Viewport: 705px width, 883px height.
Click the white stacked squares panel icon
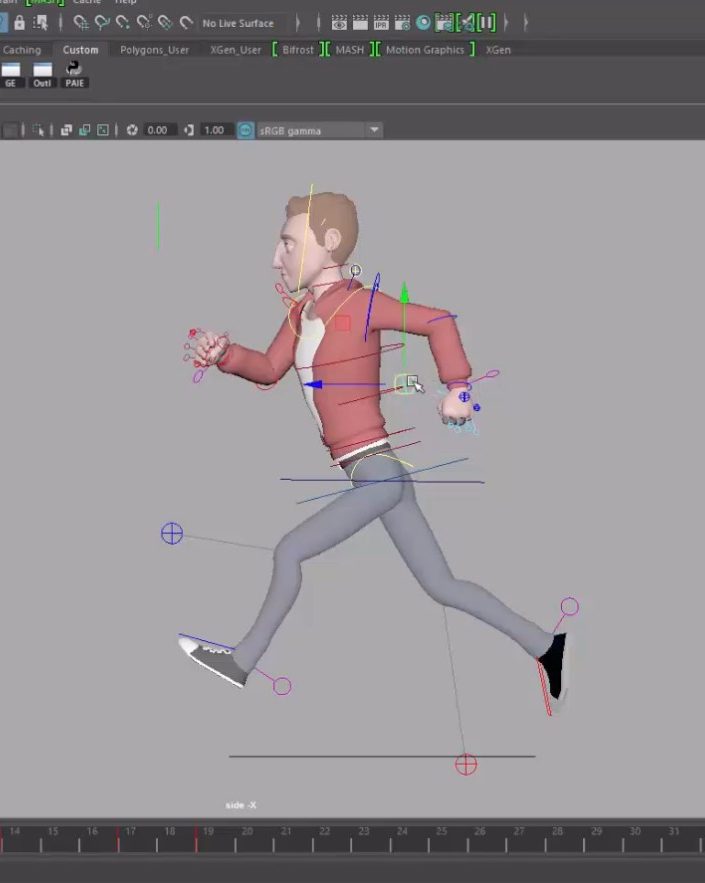click(x=66, y=131)
